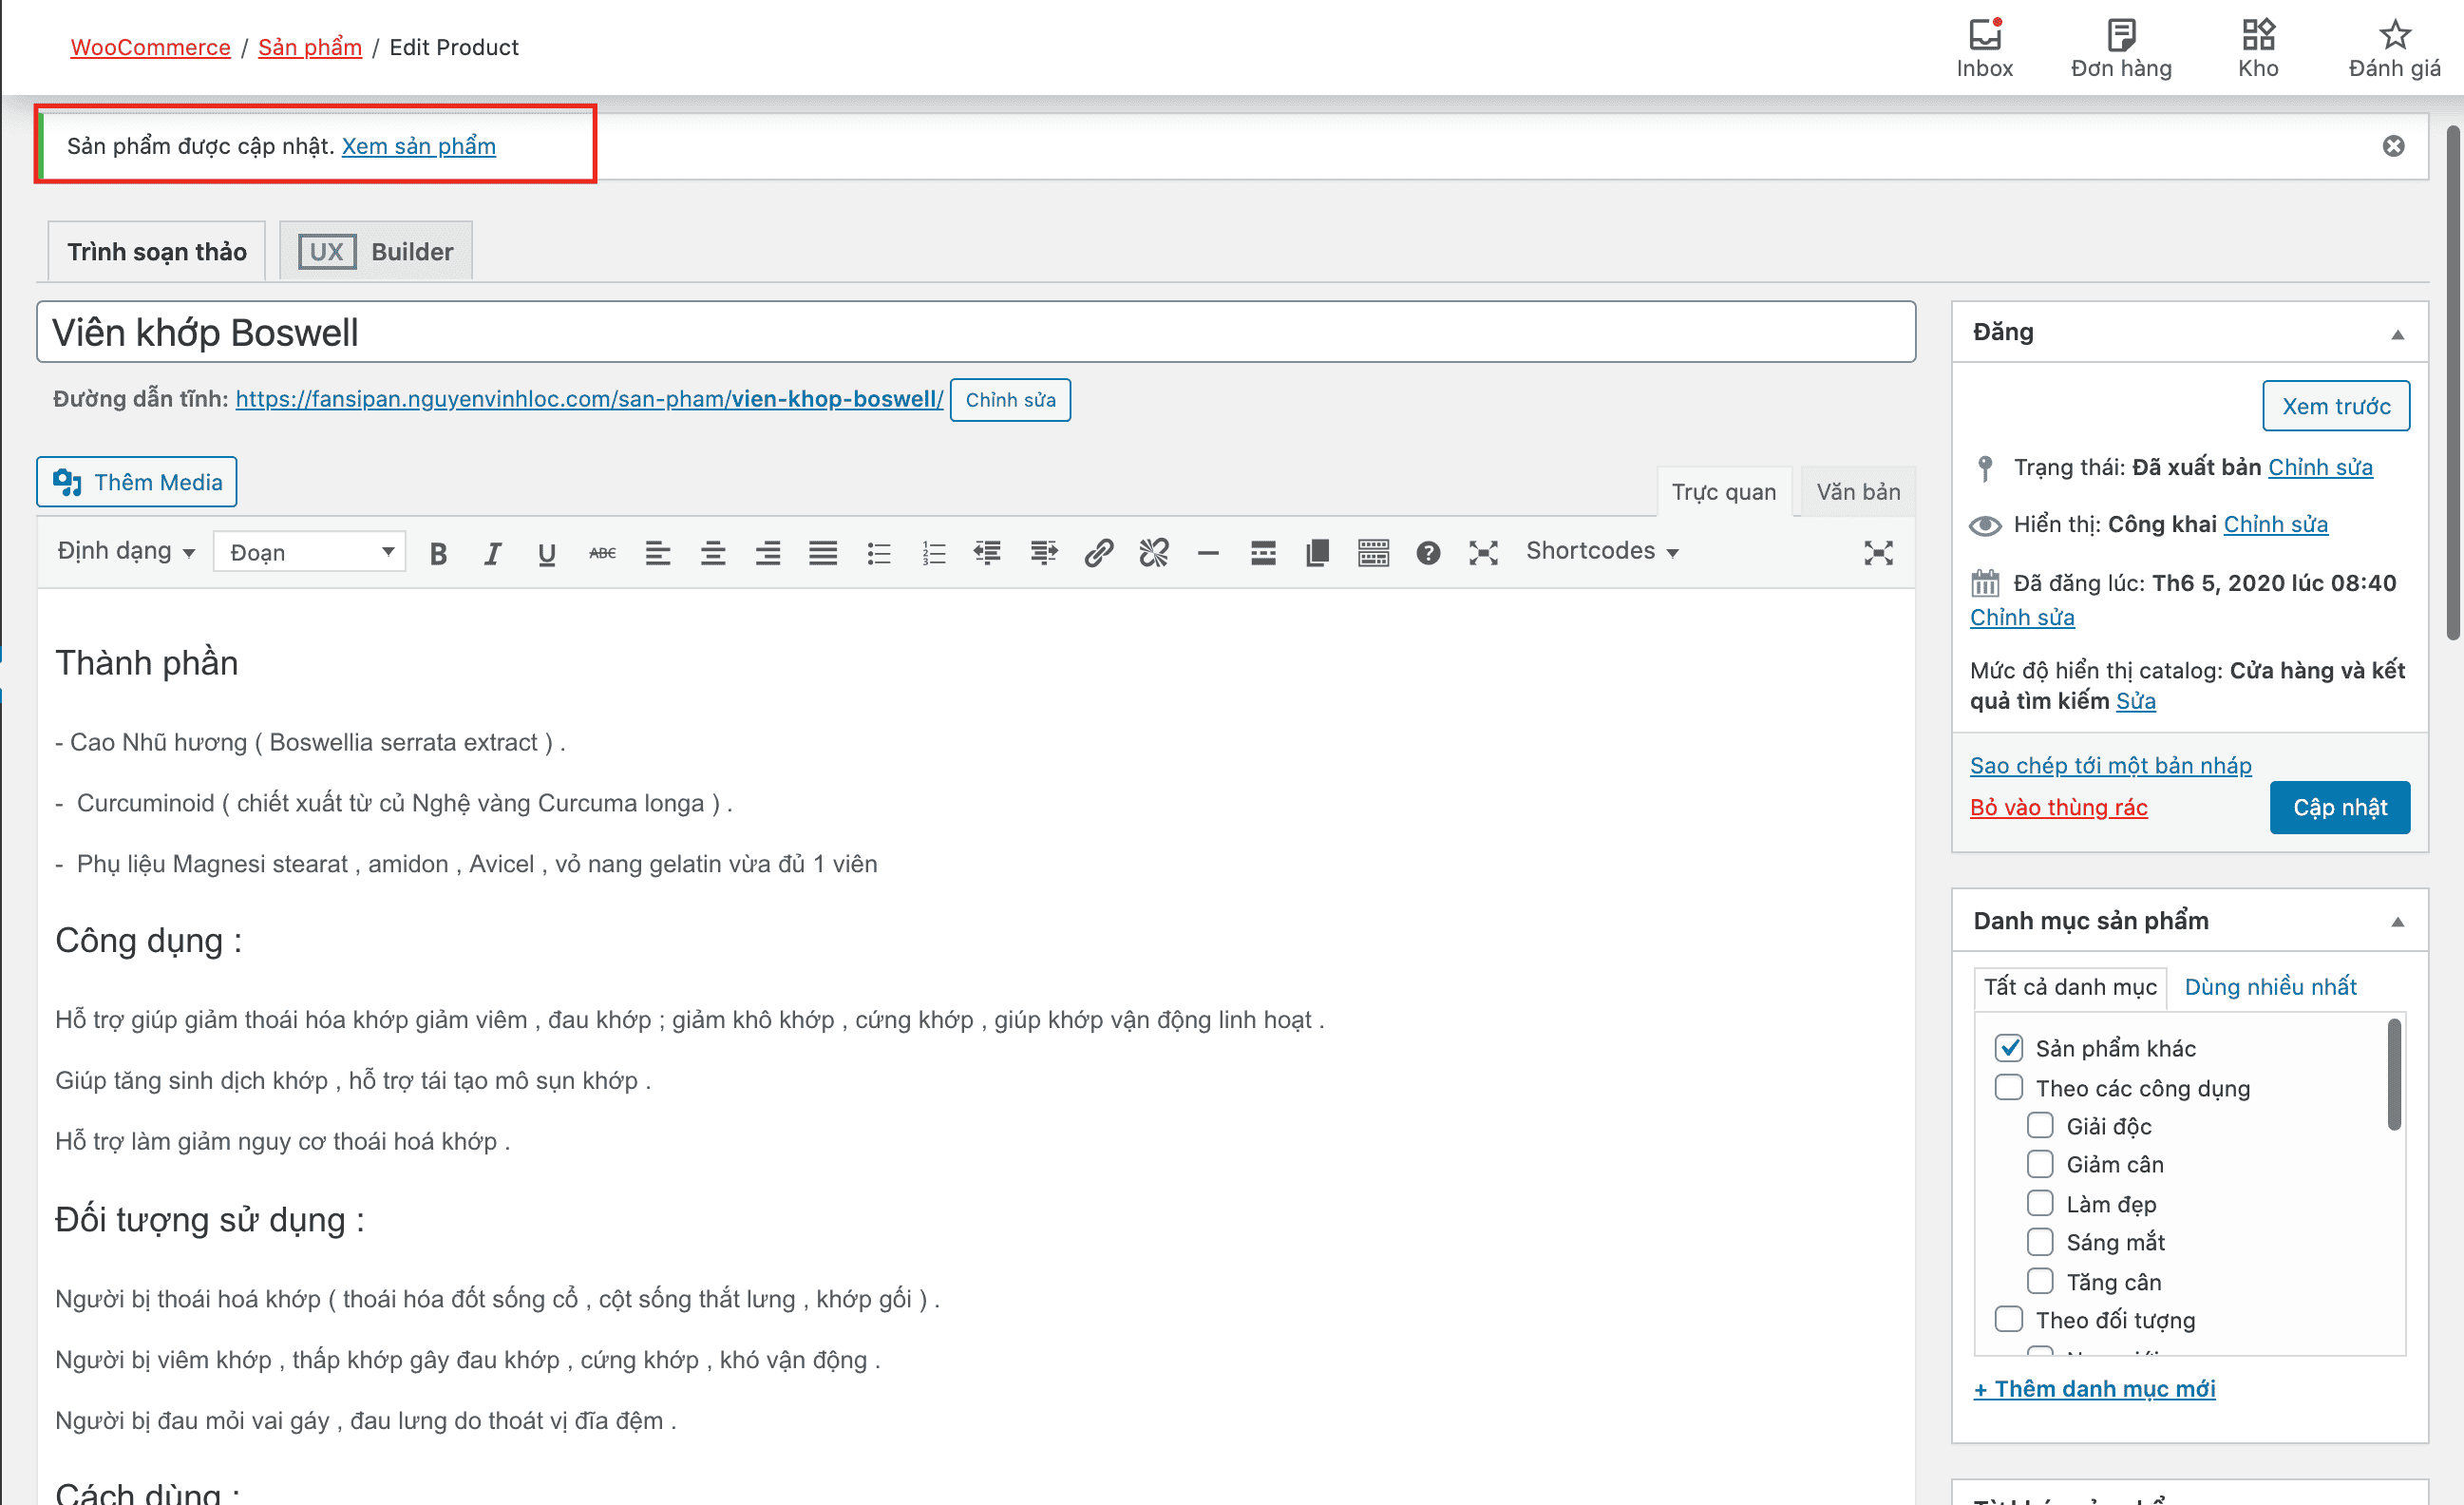Click the insert link icon
2464x1505 pixels.
tap(1099, 553)
